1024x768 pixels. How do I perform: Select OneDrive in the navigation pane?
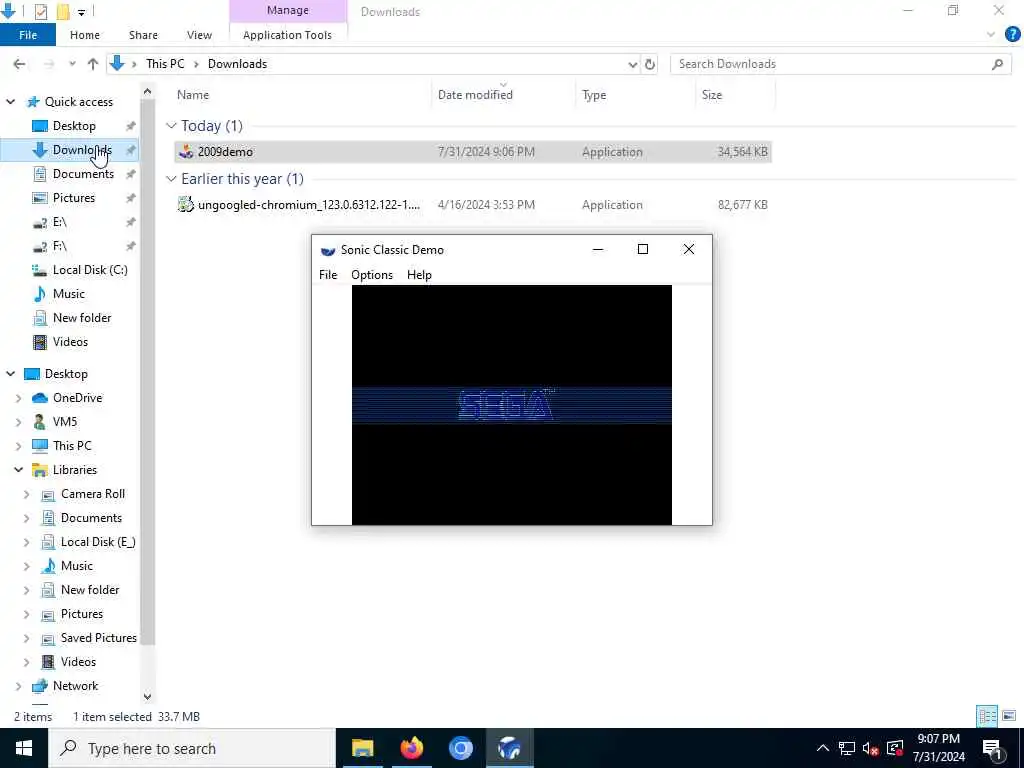coord(77,398)
